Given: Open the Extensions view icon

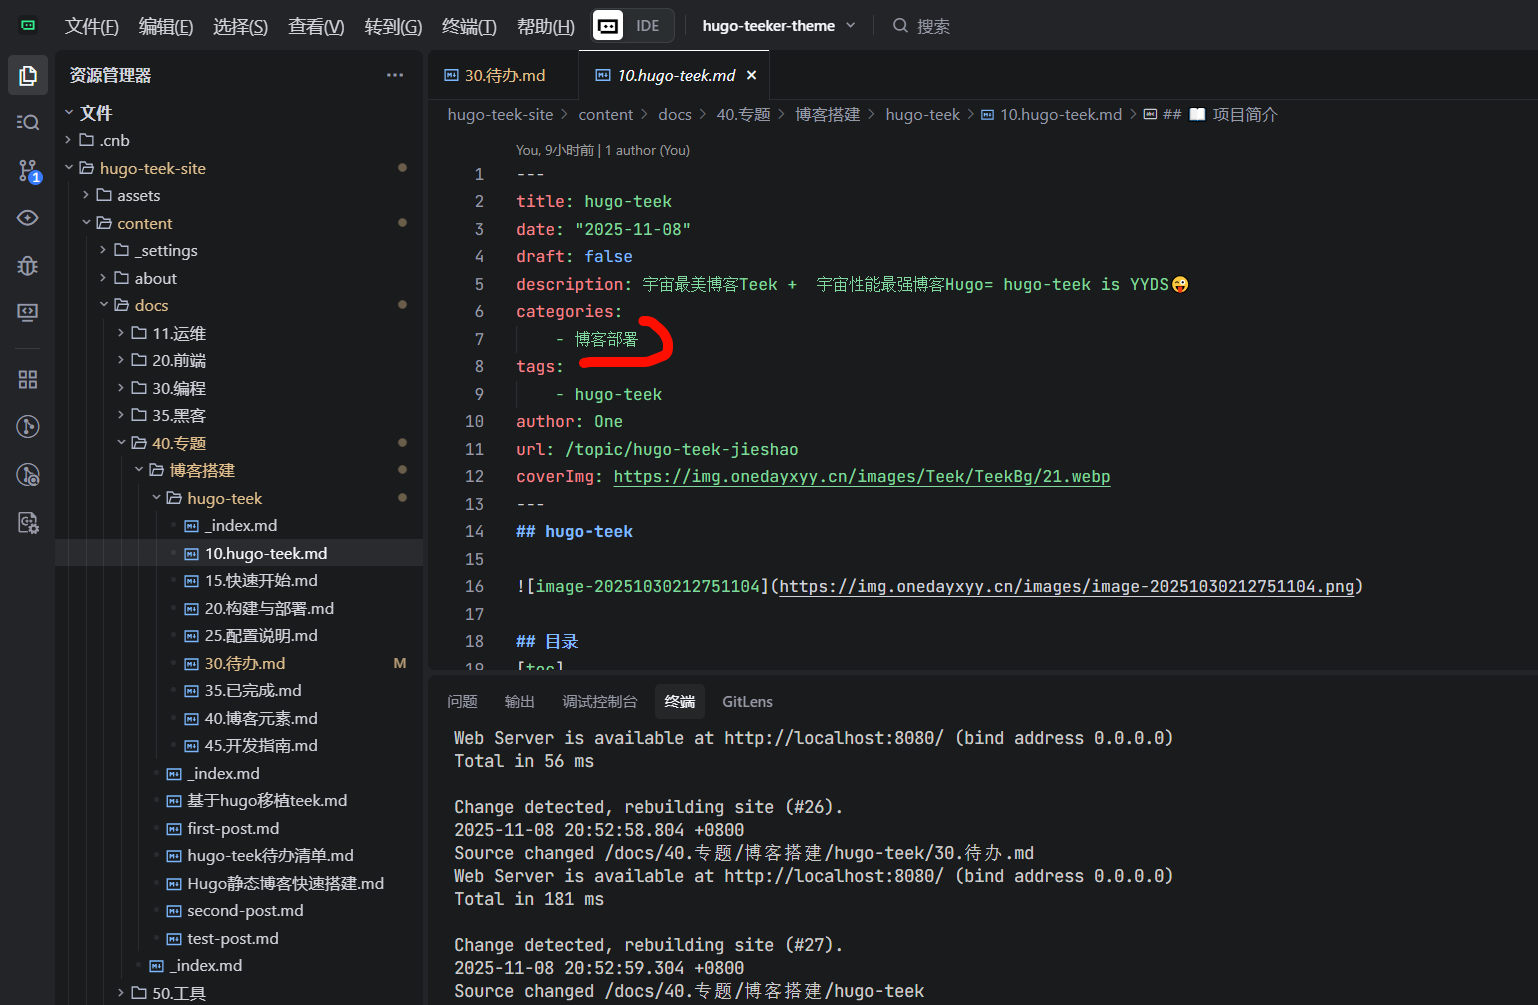Looking at the screenshot, I should [28, 380].
